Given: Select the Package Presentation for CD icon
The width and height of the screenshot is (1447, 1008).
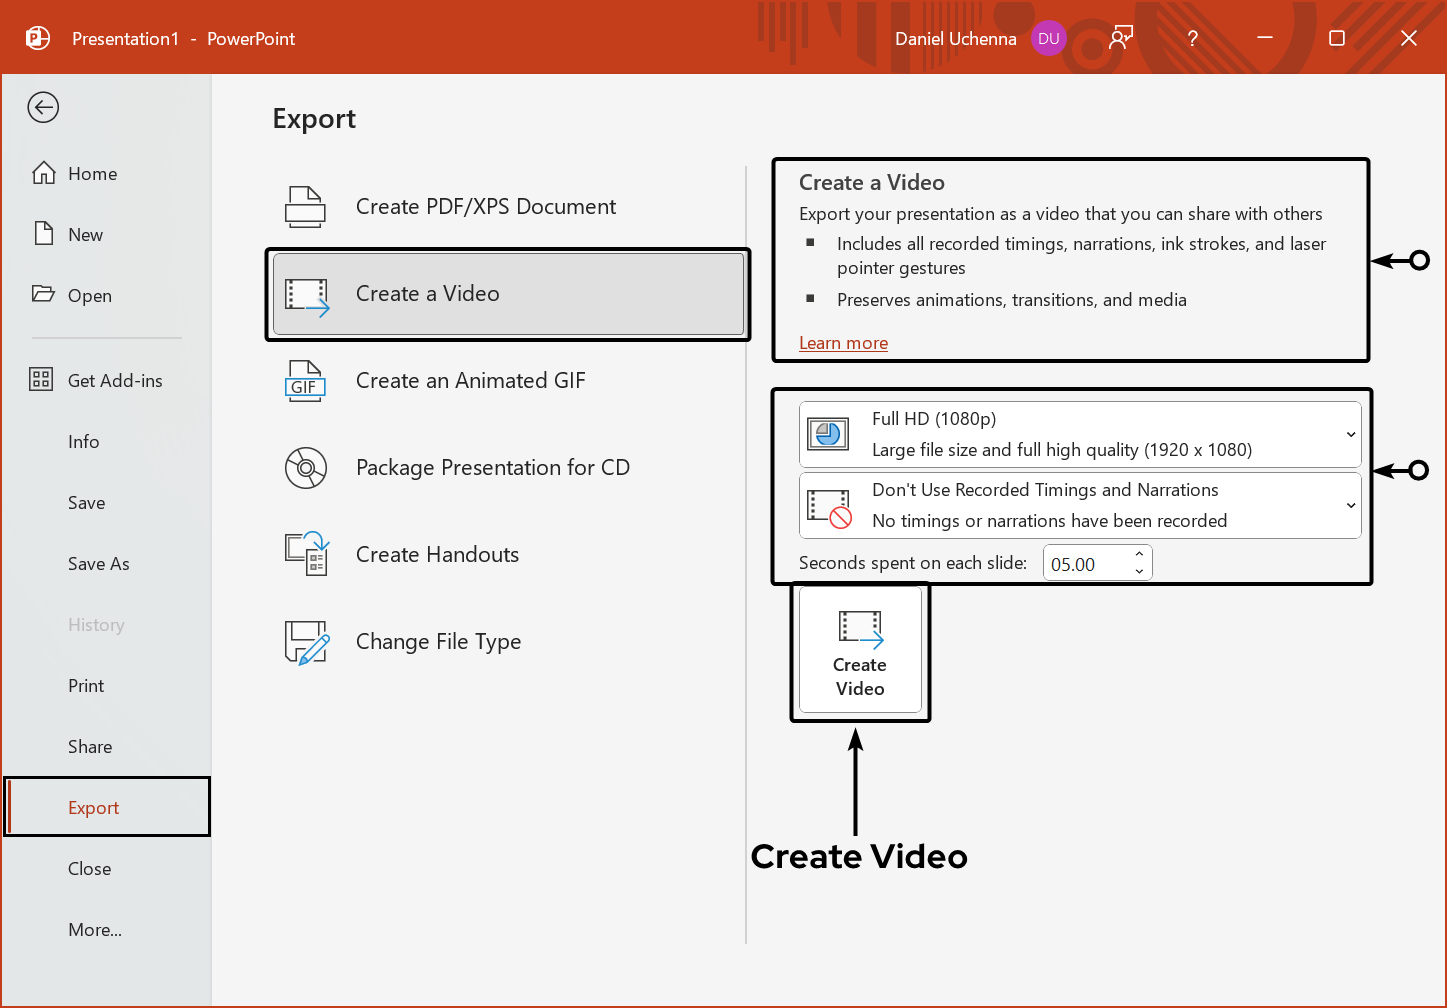Looking at the screenshot, I should pos(306,467).
